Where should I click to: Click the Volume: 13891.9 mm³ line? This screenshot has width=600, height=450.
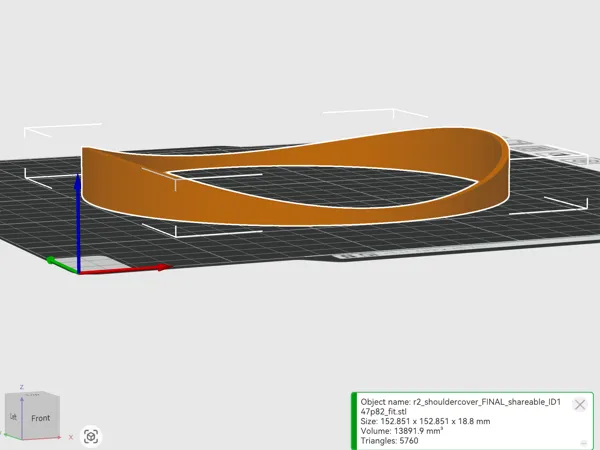coord(402,431)
